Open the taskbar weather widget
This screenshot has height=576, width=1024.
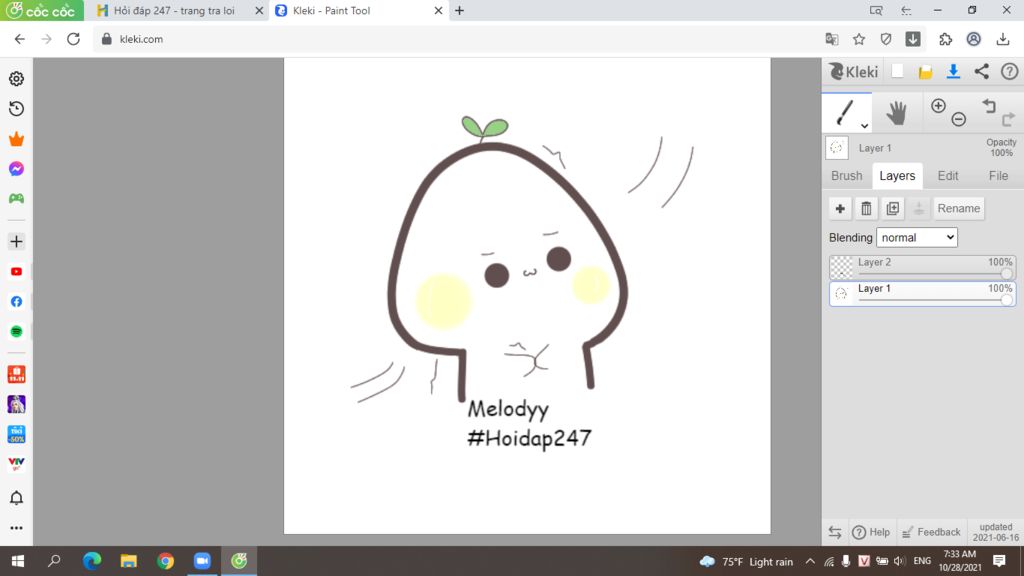click(746, 562)
